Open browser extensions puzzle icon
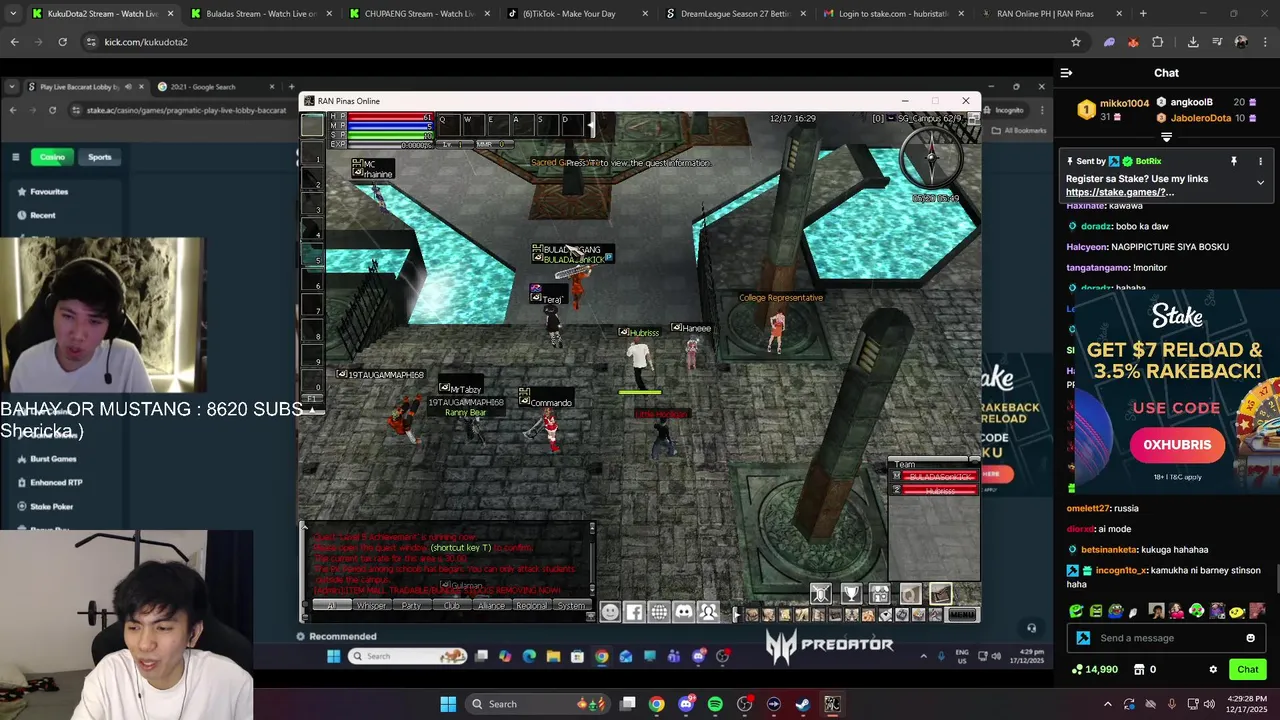The width and height of the screenshot is (1280, 720). [x=1157, y=42]
